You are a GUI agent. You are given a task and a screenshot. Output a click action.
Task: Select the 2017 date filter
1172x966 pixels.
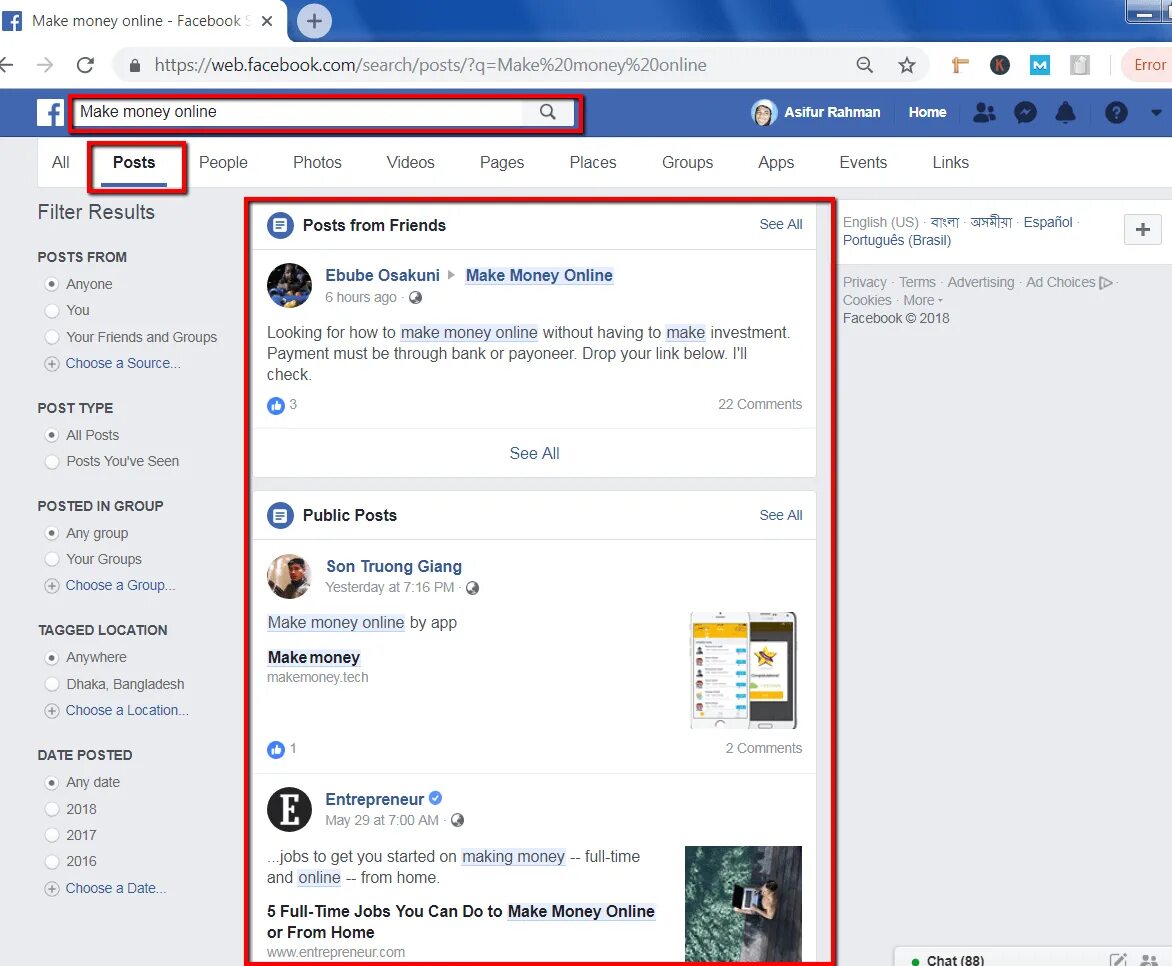[x=52, y=835]
